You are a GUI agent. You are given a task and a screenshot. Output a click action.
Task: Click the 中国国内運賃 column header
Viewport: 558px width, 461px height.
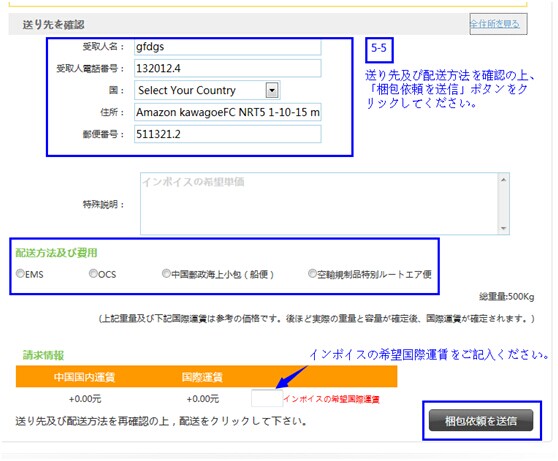click(x=84, y=377)
